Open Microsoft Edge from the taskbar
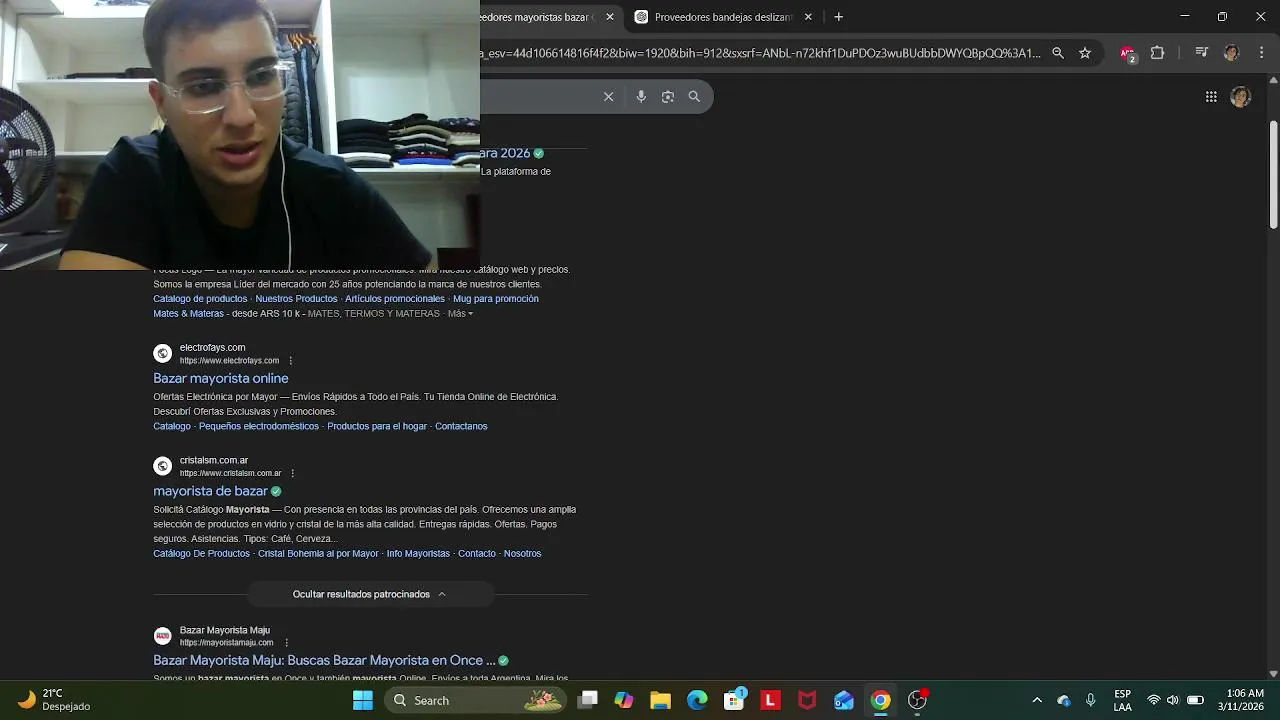The height and width of the screenshot is (720, 1280). tap(697, 700)
